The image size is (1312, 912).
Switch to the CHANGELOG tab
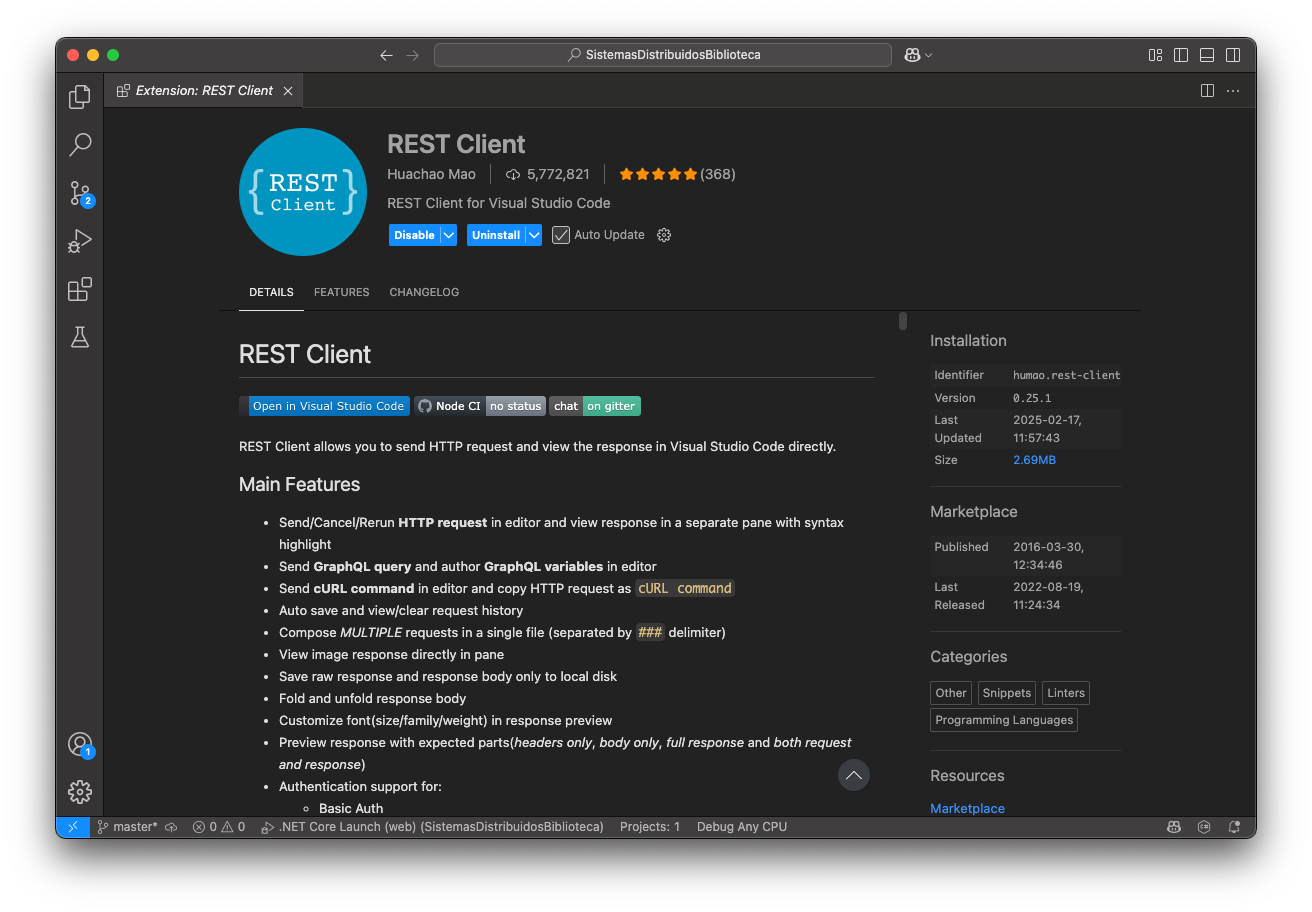click(424, 292)
